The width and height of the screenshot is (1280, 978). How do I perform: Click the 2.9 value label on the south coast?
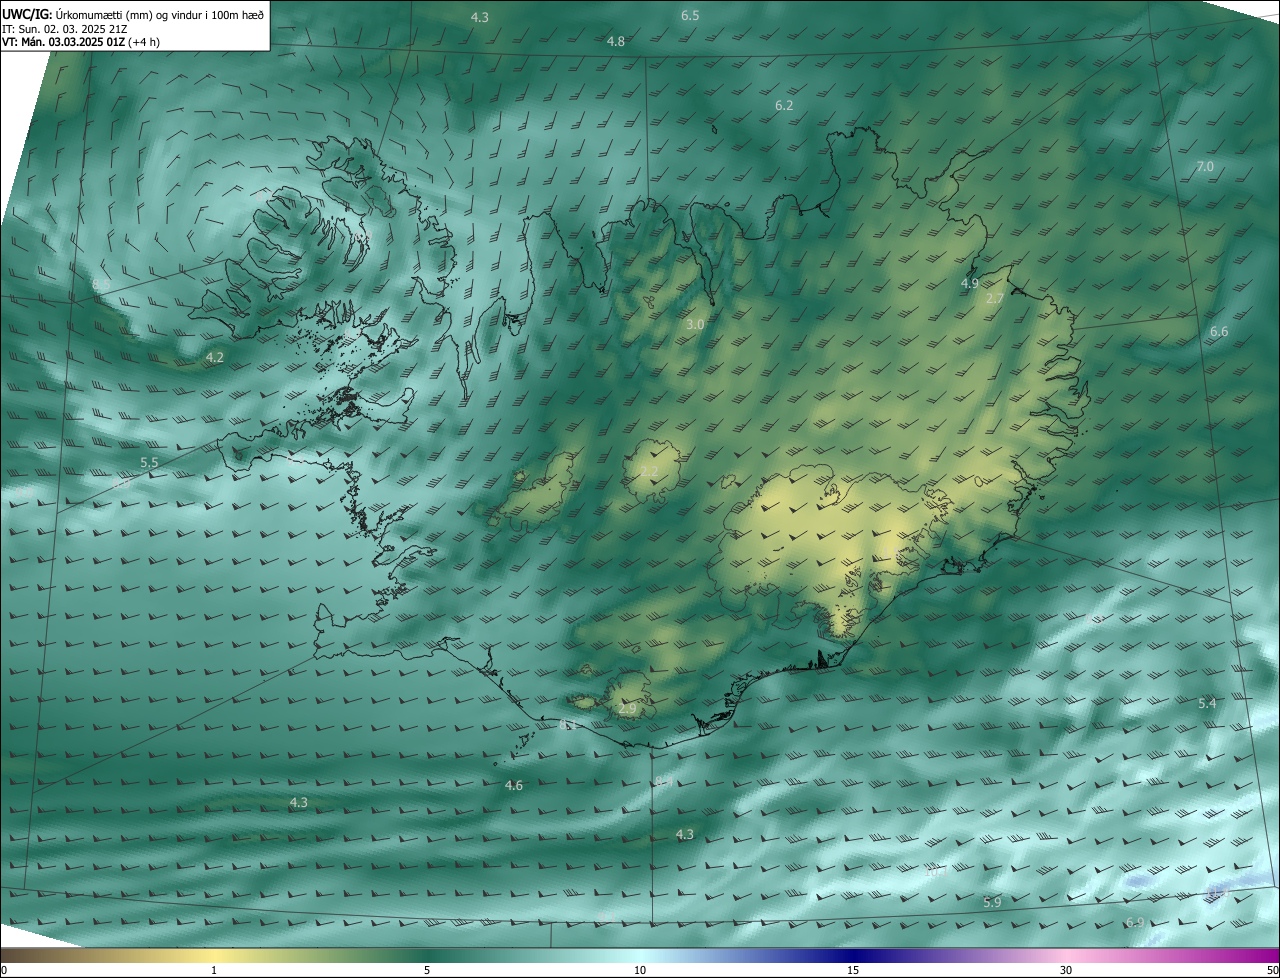(627, 708)
